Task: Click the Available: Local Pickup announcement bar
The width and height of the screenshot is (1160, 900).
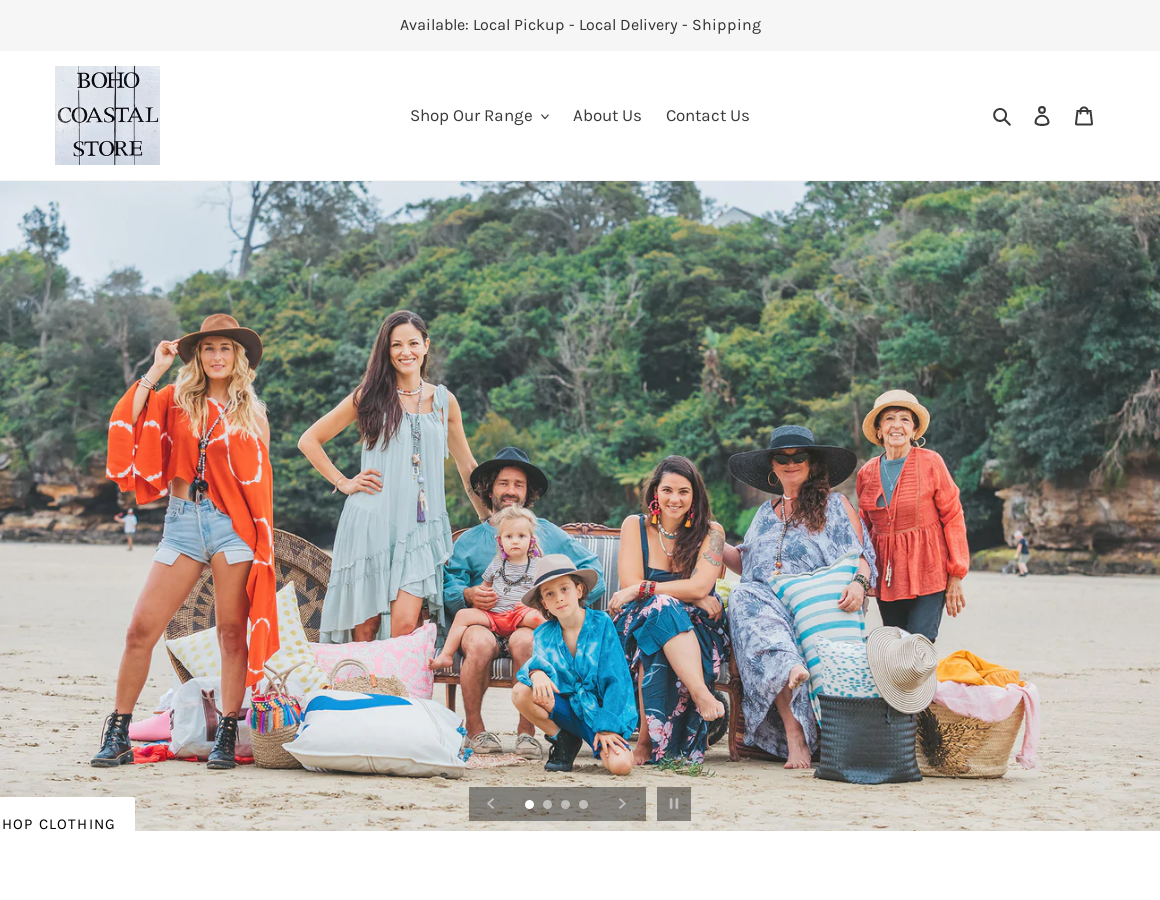Action: 580,25
